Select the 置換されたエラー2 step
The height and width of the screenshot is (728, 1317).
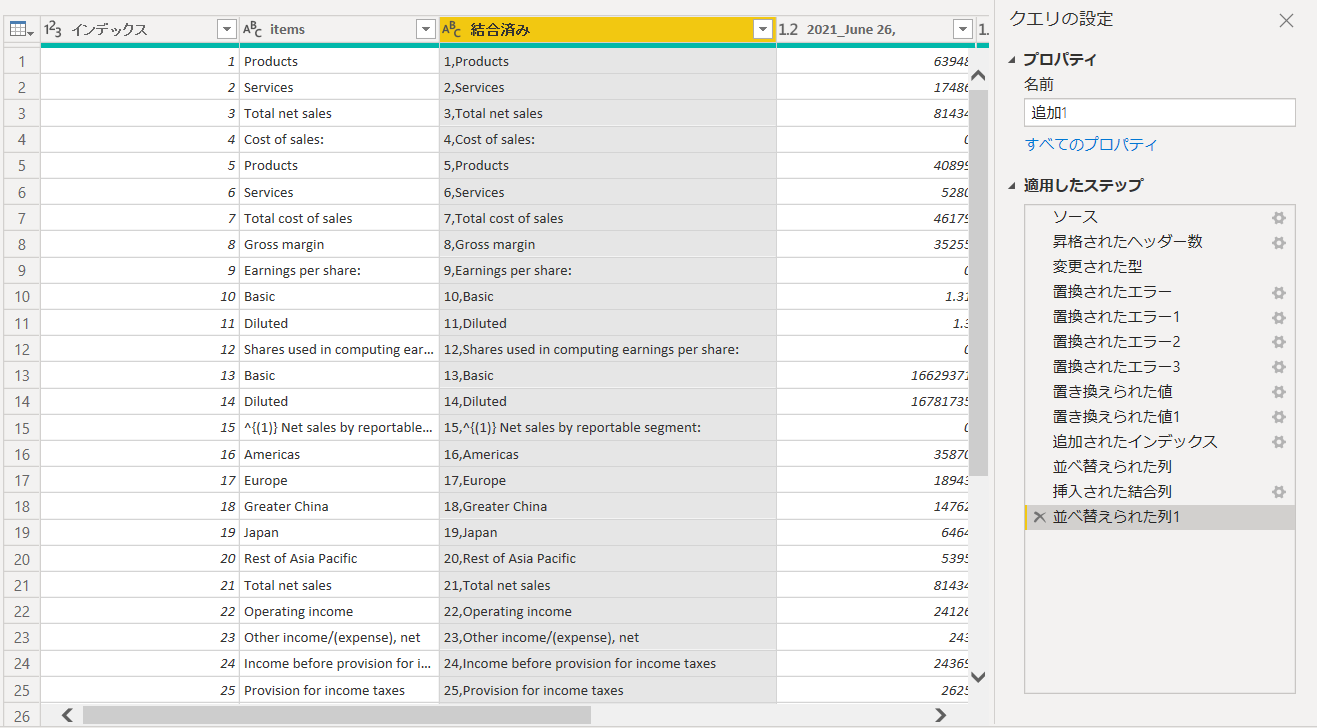pyautogui.click(x=1160, y=342)
